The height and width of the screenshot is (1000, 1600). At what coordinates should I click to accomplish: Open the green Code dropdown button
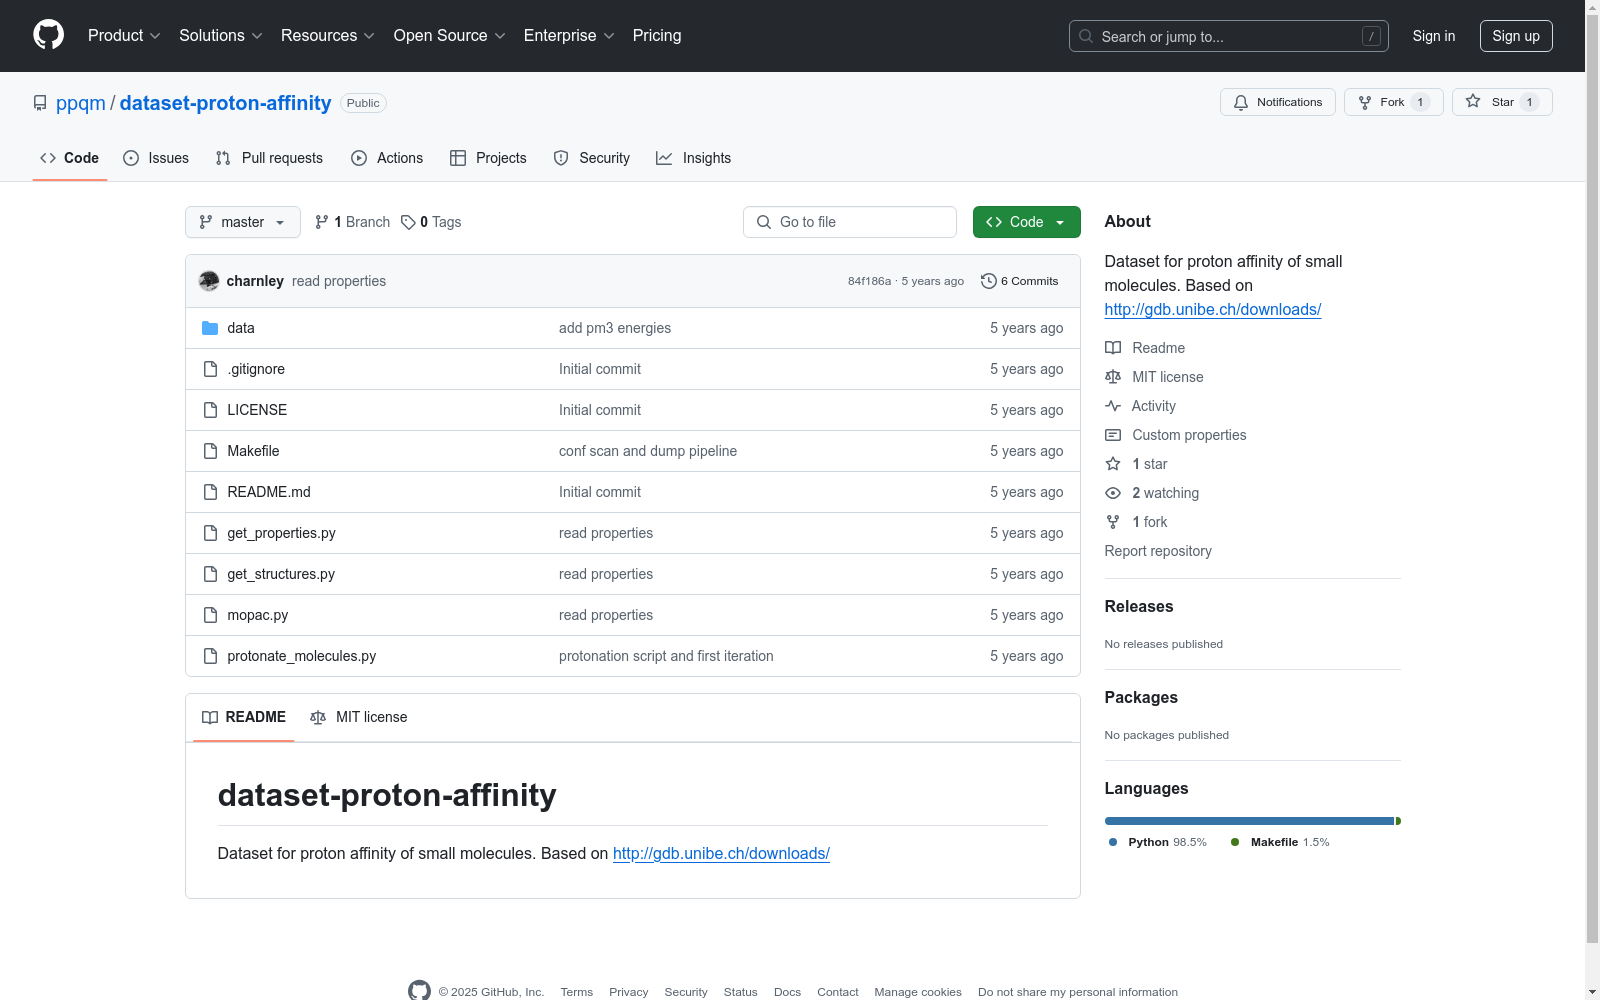[x=1026, y=222]
